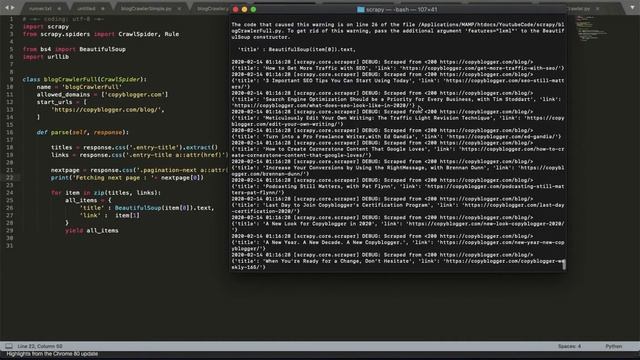Go back with the left tab arrow
The width and height of the screenshot is (640, 360).
click(x=6, y=8)
